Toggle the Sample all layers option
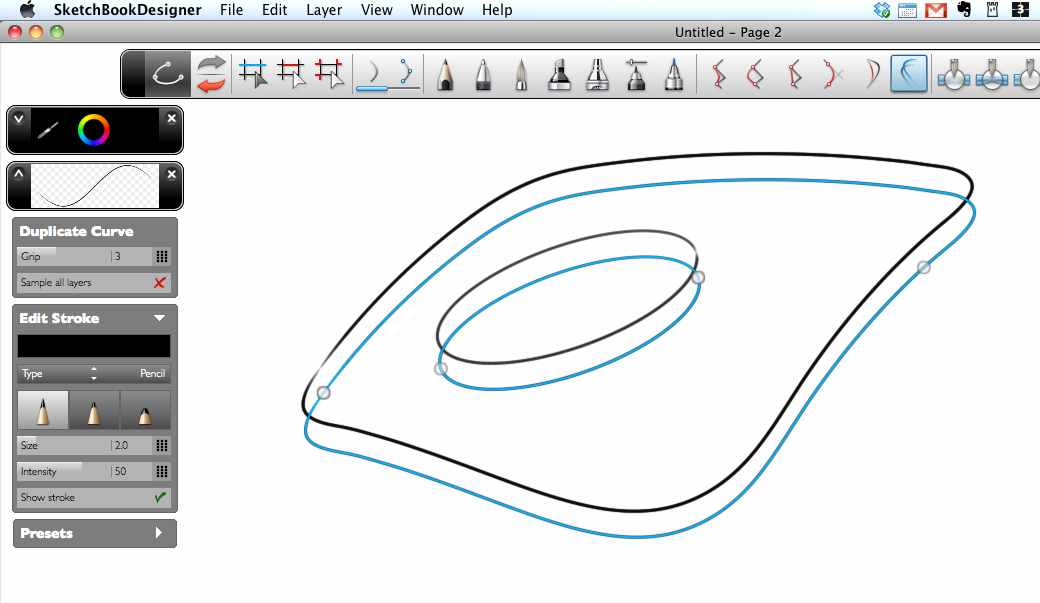The height and width of the screenshot is (603, 1040). click(x=159, y=283)
